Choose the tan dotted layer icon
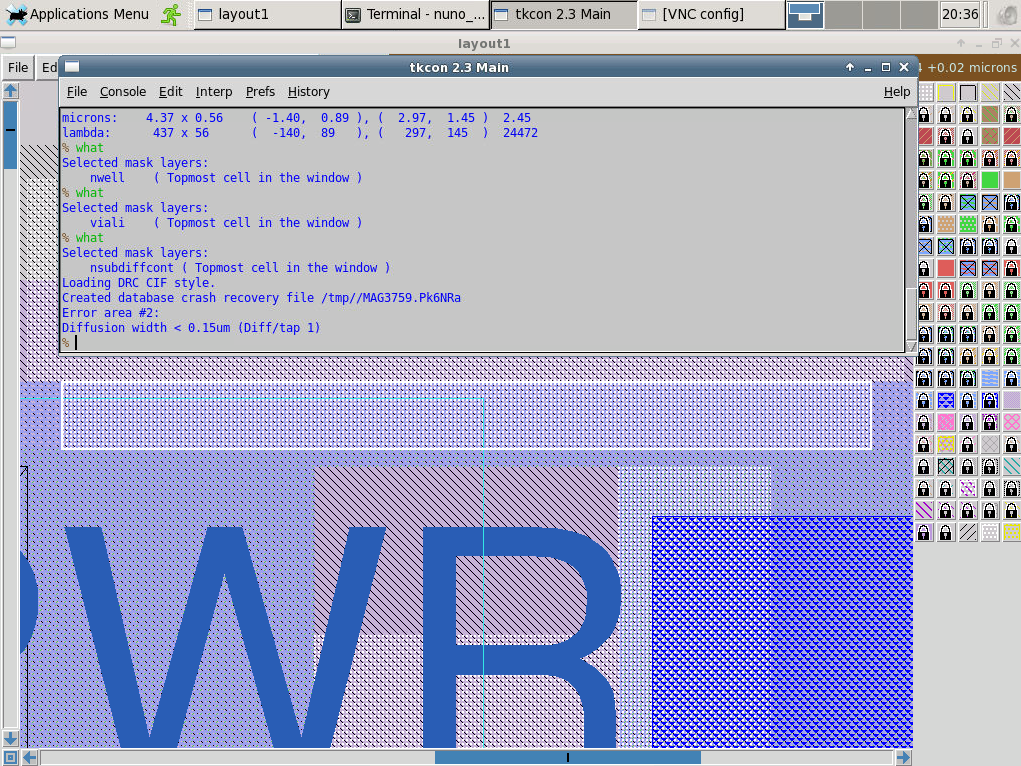Viewport: 1021px width, 766px height. click(x=946, y=225)
